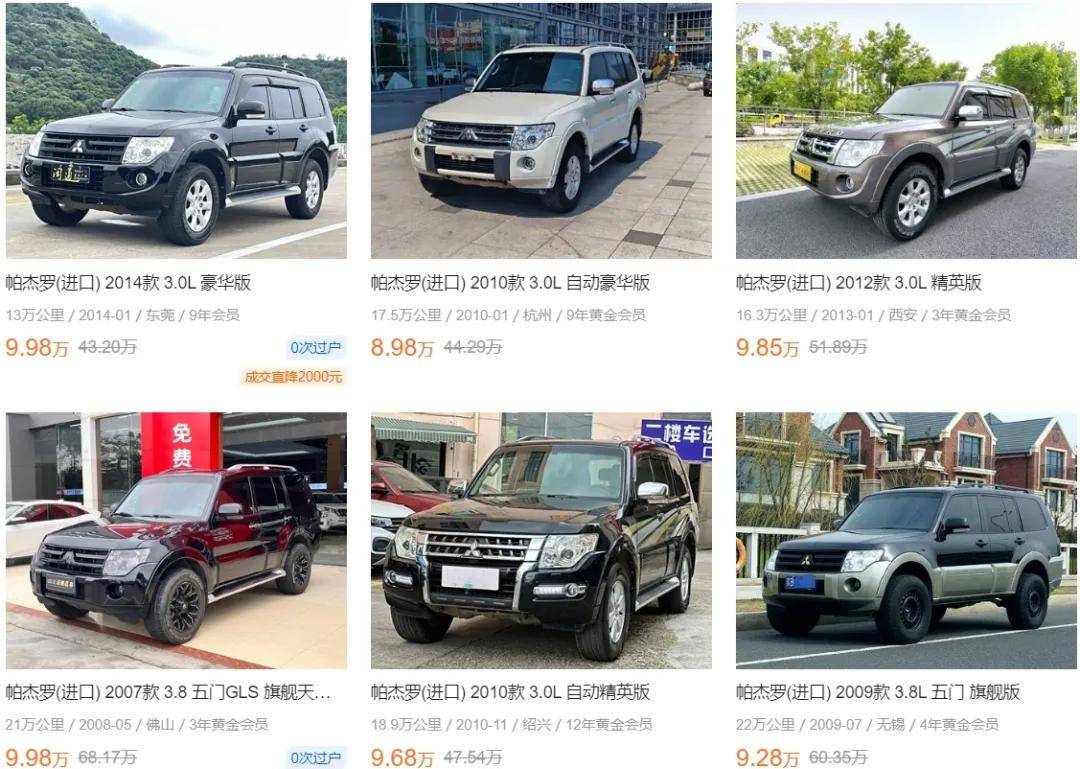Open the black 2010 Pajero with bull bar photo
This screenshot has height=769, width=1080.
tap(541, 540)
